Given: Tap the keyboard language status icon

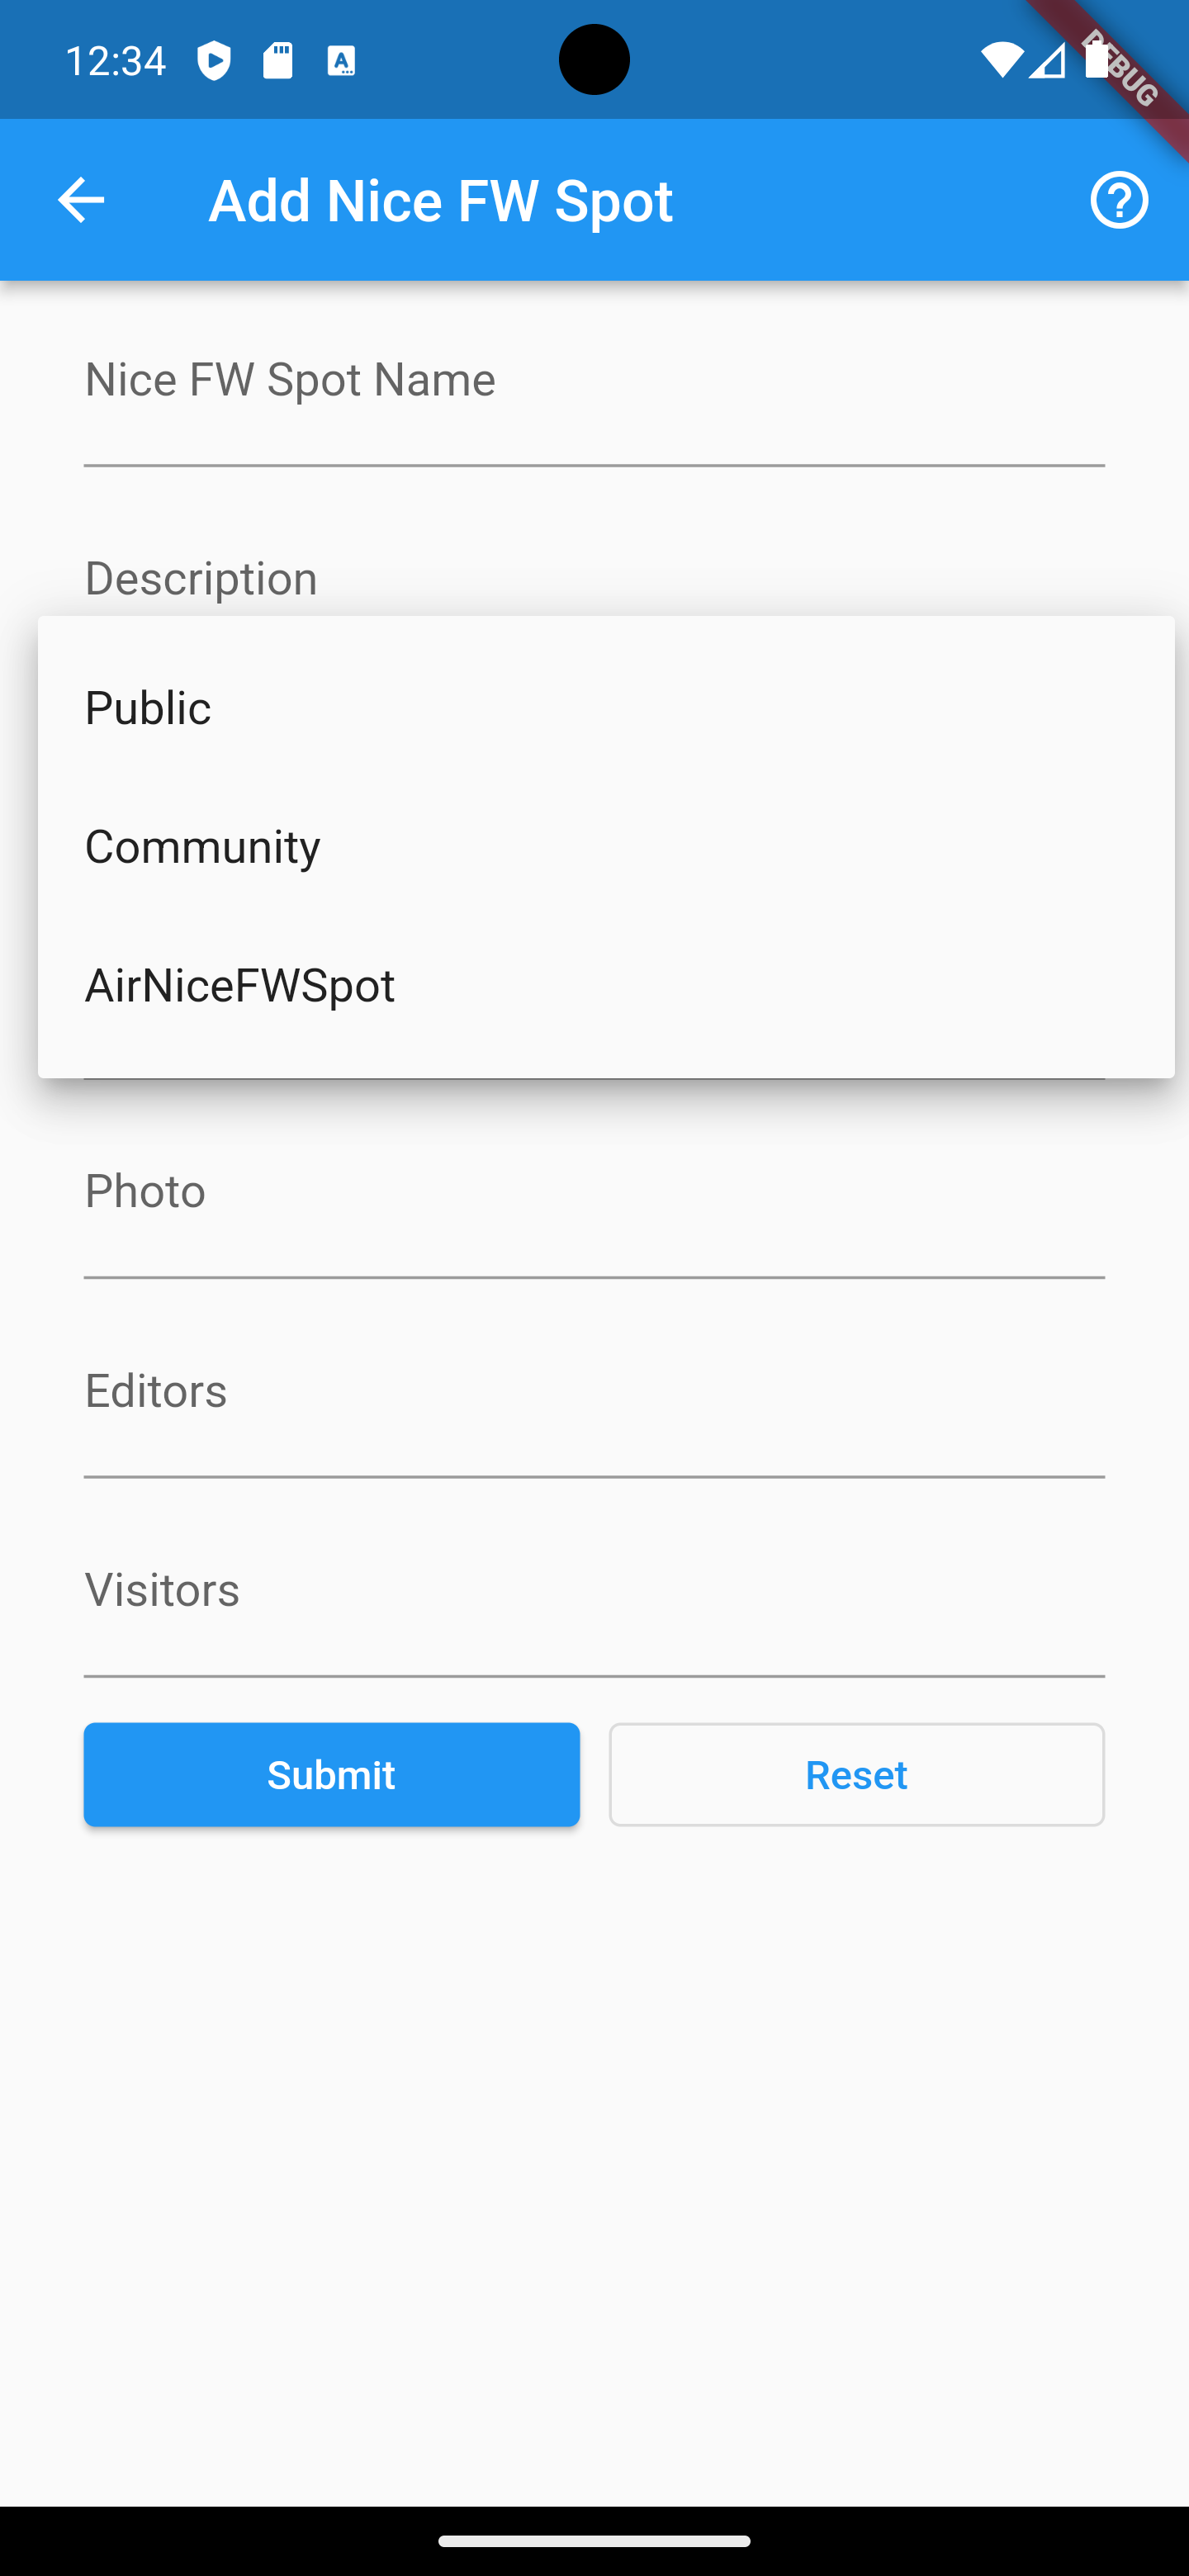Looking at the screenshot, I should coord(341,61).
